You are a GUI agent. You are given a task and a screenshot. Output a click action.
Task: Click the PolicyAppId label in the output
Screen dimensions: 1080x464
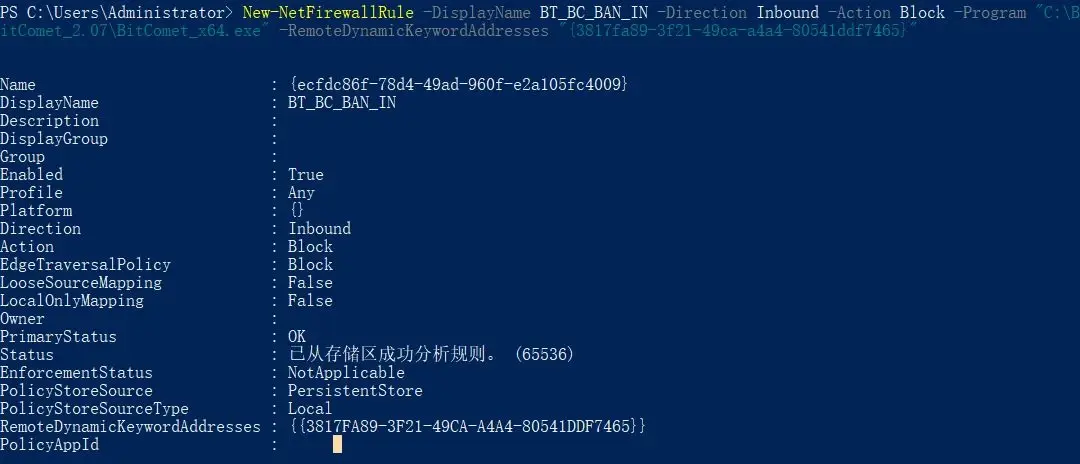tap(49, 445)
